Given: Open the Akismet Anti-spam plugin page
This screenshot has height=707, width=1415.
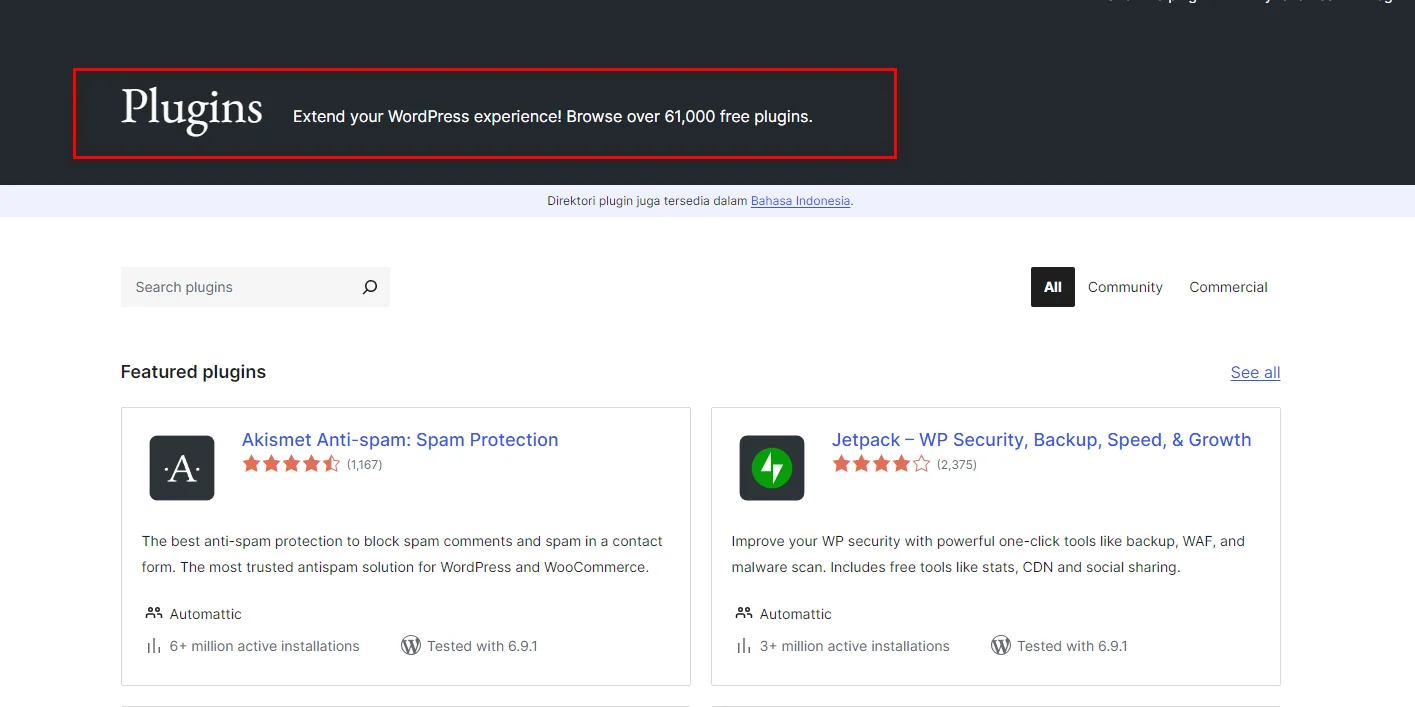Looking at the screenshot, I should 399,440.
